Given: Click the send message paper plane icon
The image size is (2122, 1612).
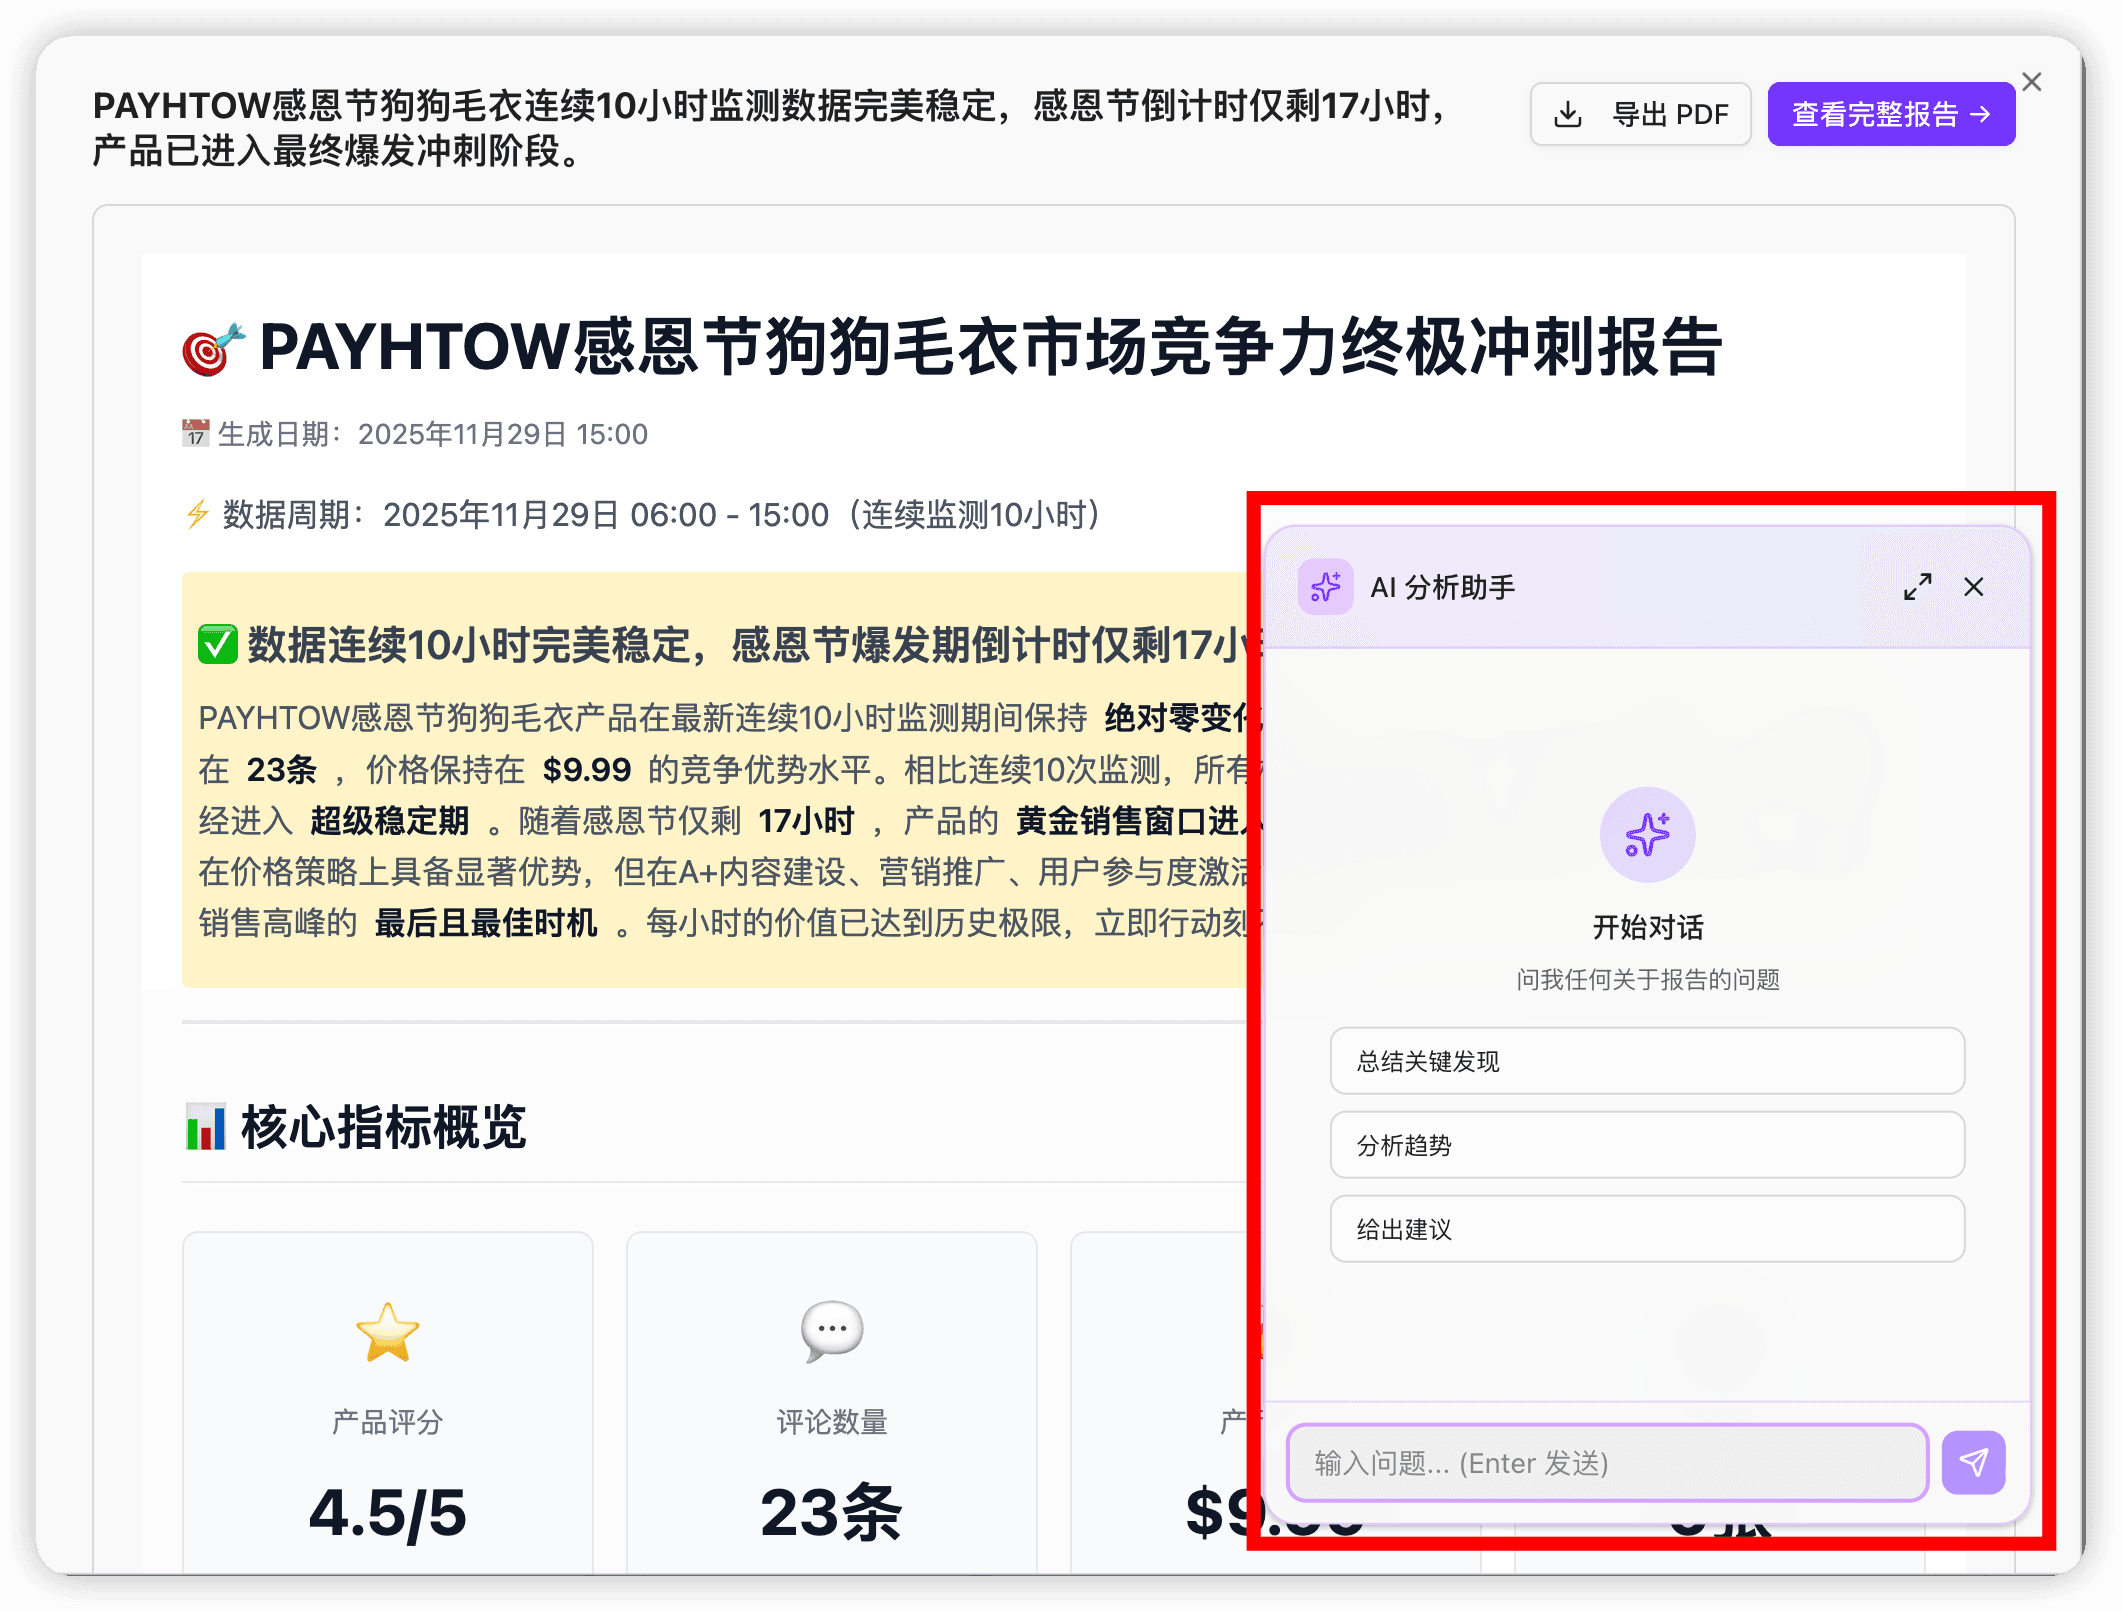Looking at the screenshot, I should (1973, 1463).
